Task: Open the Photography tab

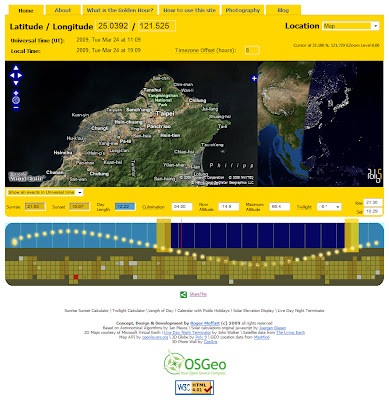Action: tap(243, 10)
